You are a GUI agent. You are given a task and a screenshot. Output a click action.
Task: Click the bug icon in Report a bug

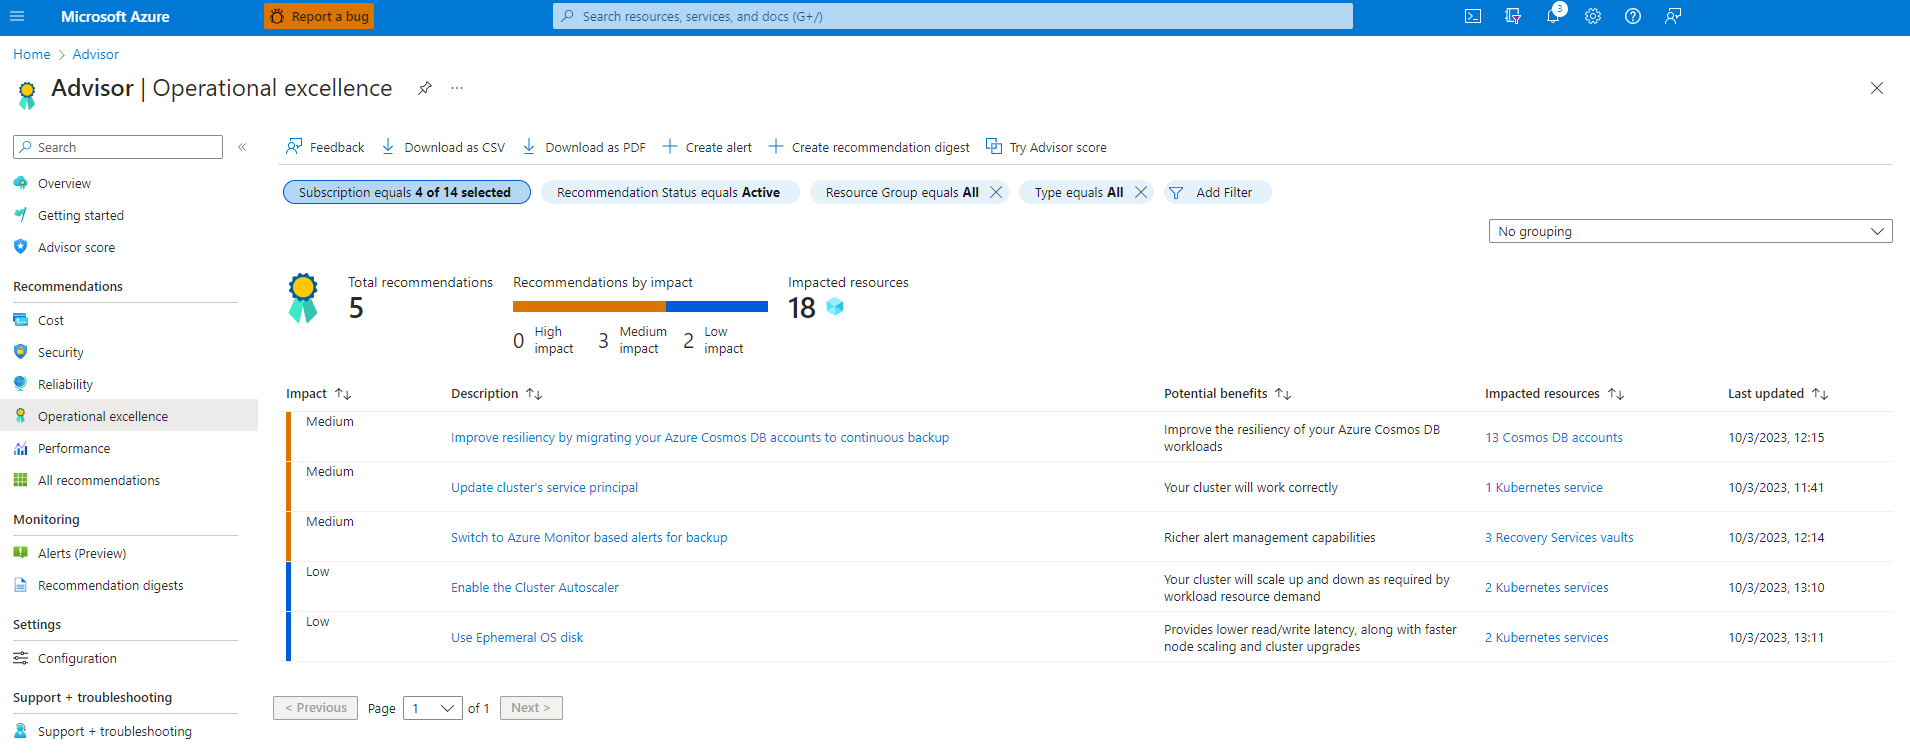pyautogui.click(x=277, y=16)
